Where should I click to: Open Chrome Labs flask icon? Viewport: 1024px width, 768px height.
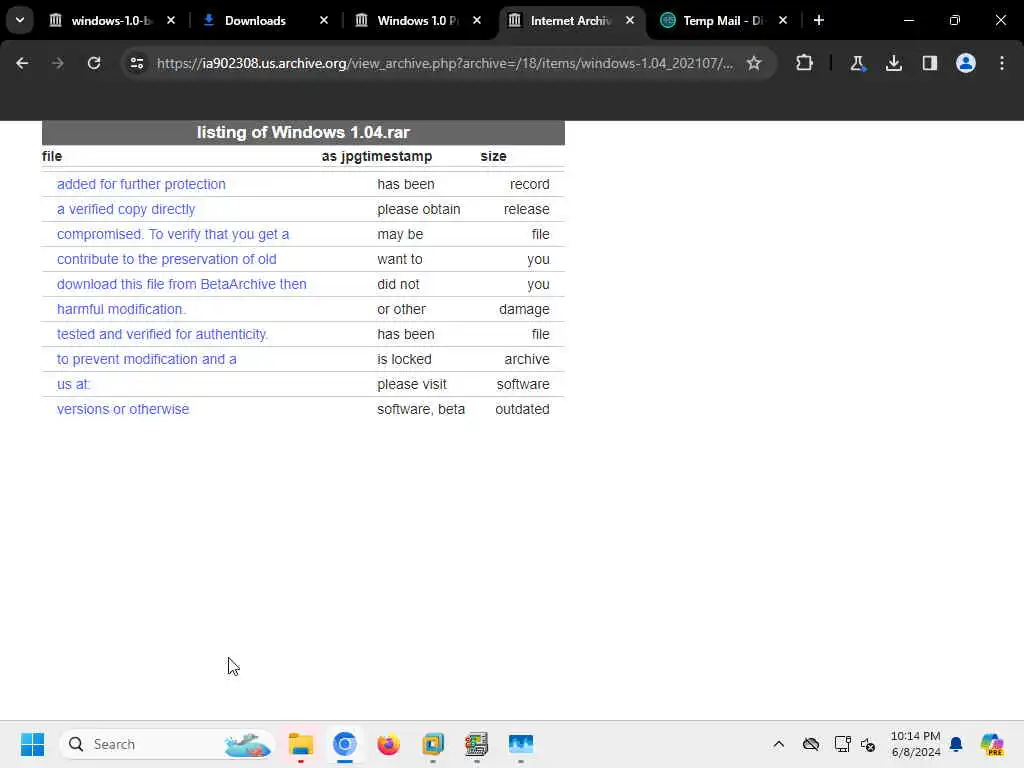tap(857, 63)
